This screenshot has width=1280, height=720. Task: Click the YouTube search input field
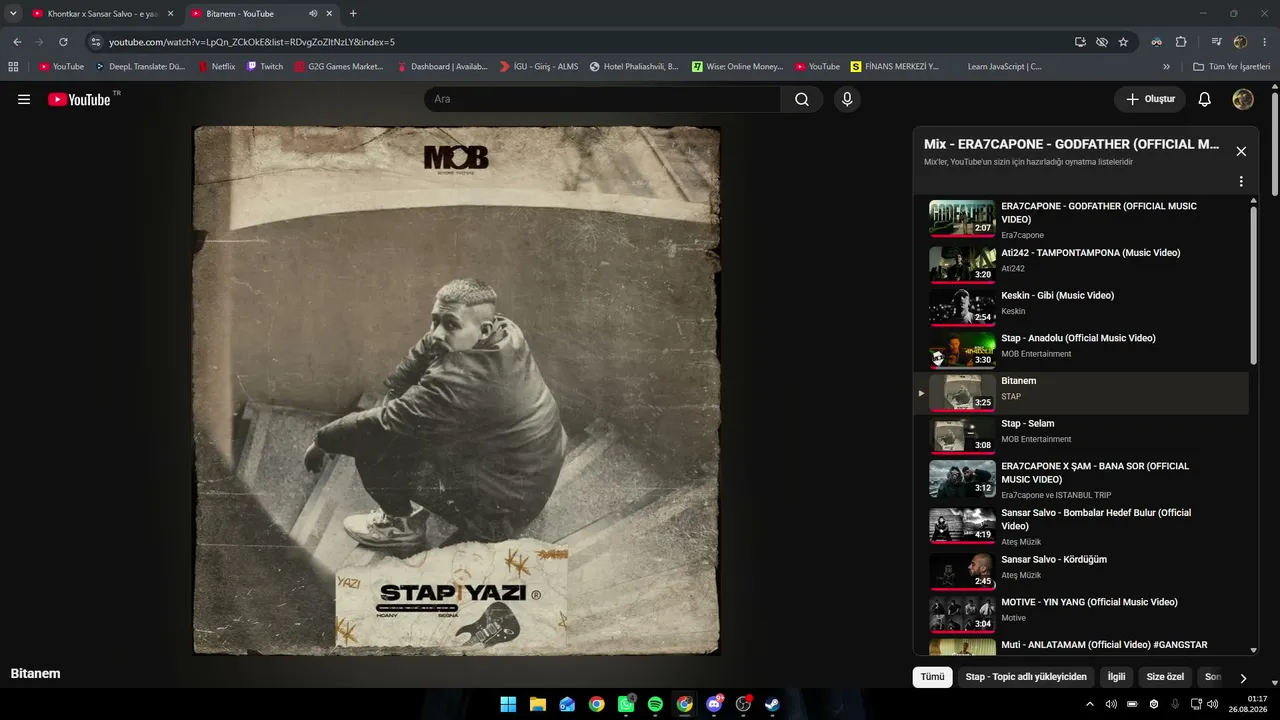[602, 99]
